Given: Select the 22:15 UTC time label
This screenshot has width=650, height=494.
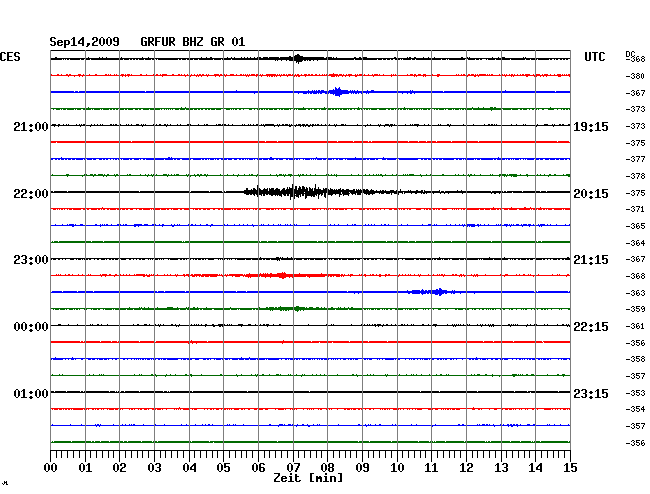Looking at the screenshot, I should (x=591, y=327).
